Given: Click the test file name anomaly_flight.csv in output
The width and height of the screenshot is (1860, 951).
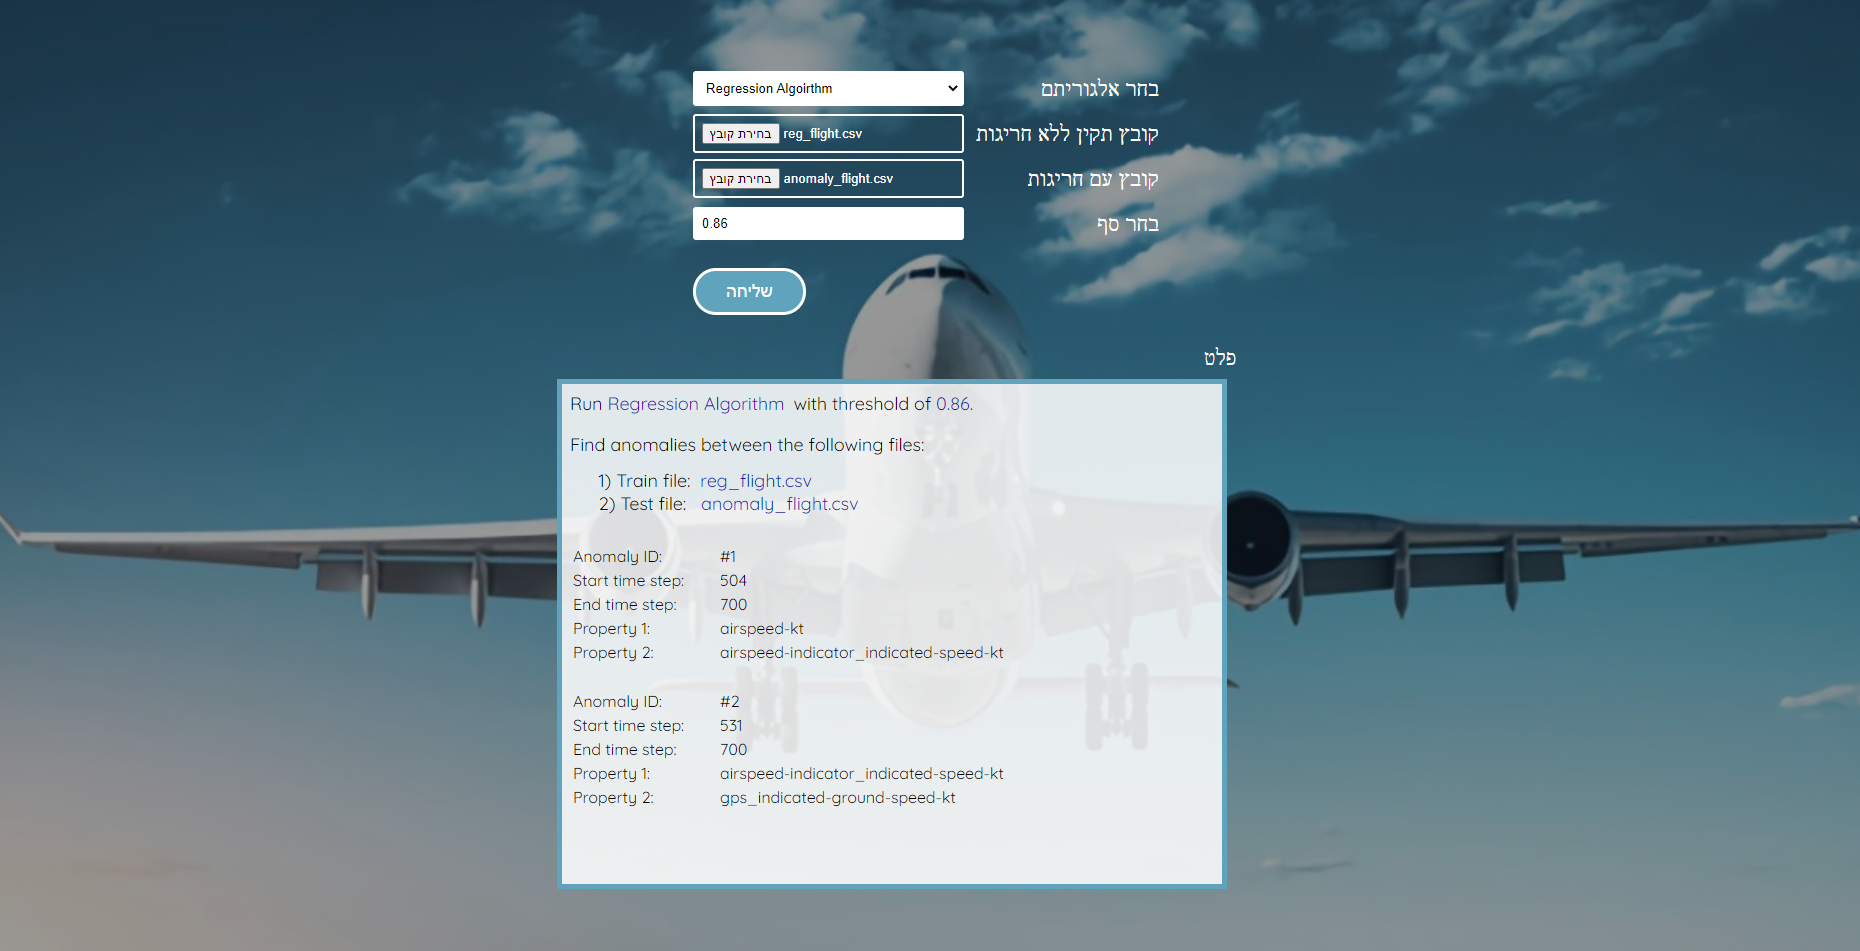Looking at the screenshot, I should click(x=779, y=504).
